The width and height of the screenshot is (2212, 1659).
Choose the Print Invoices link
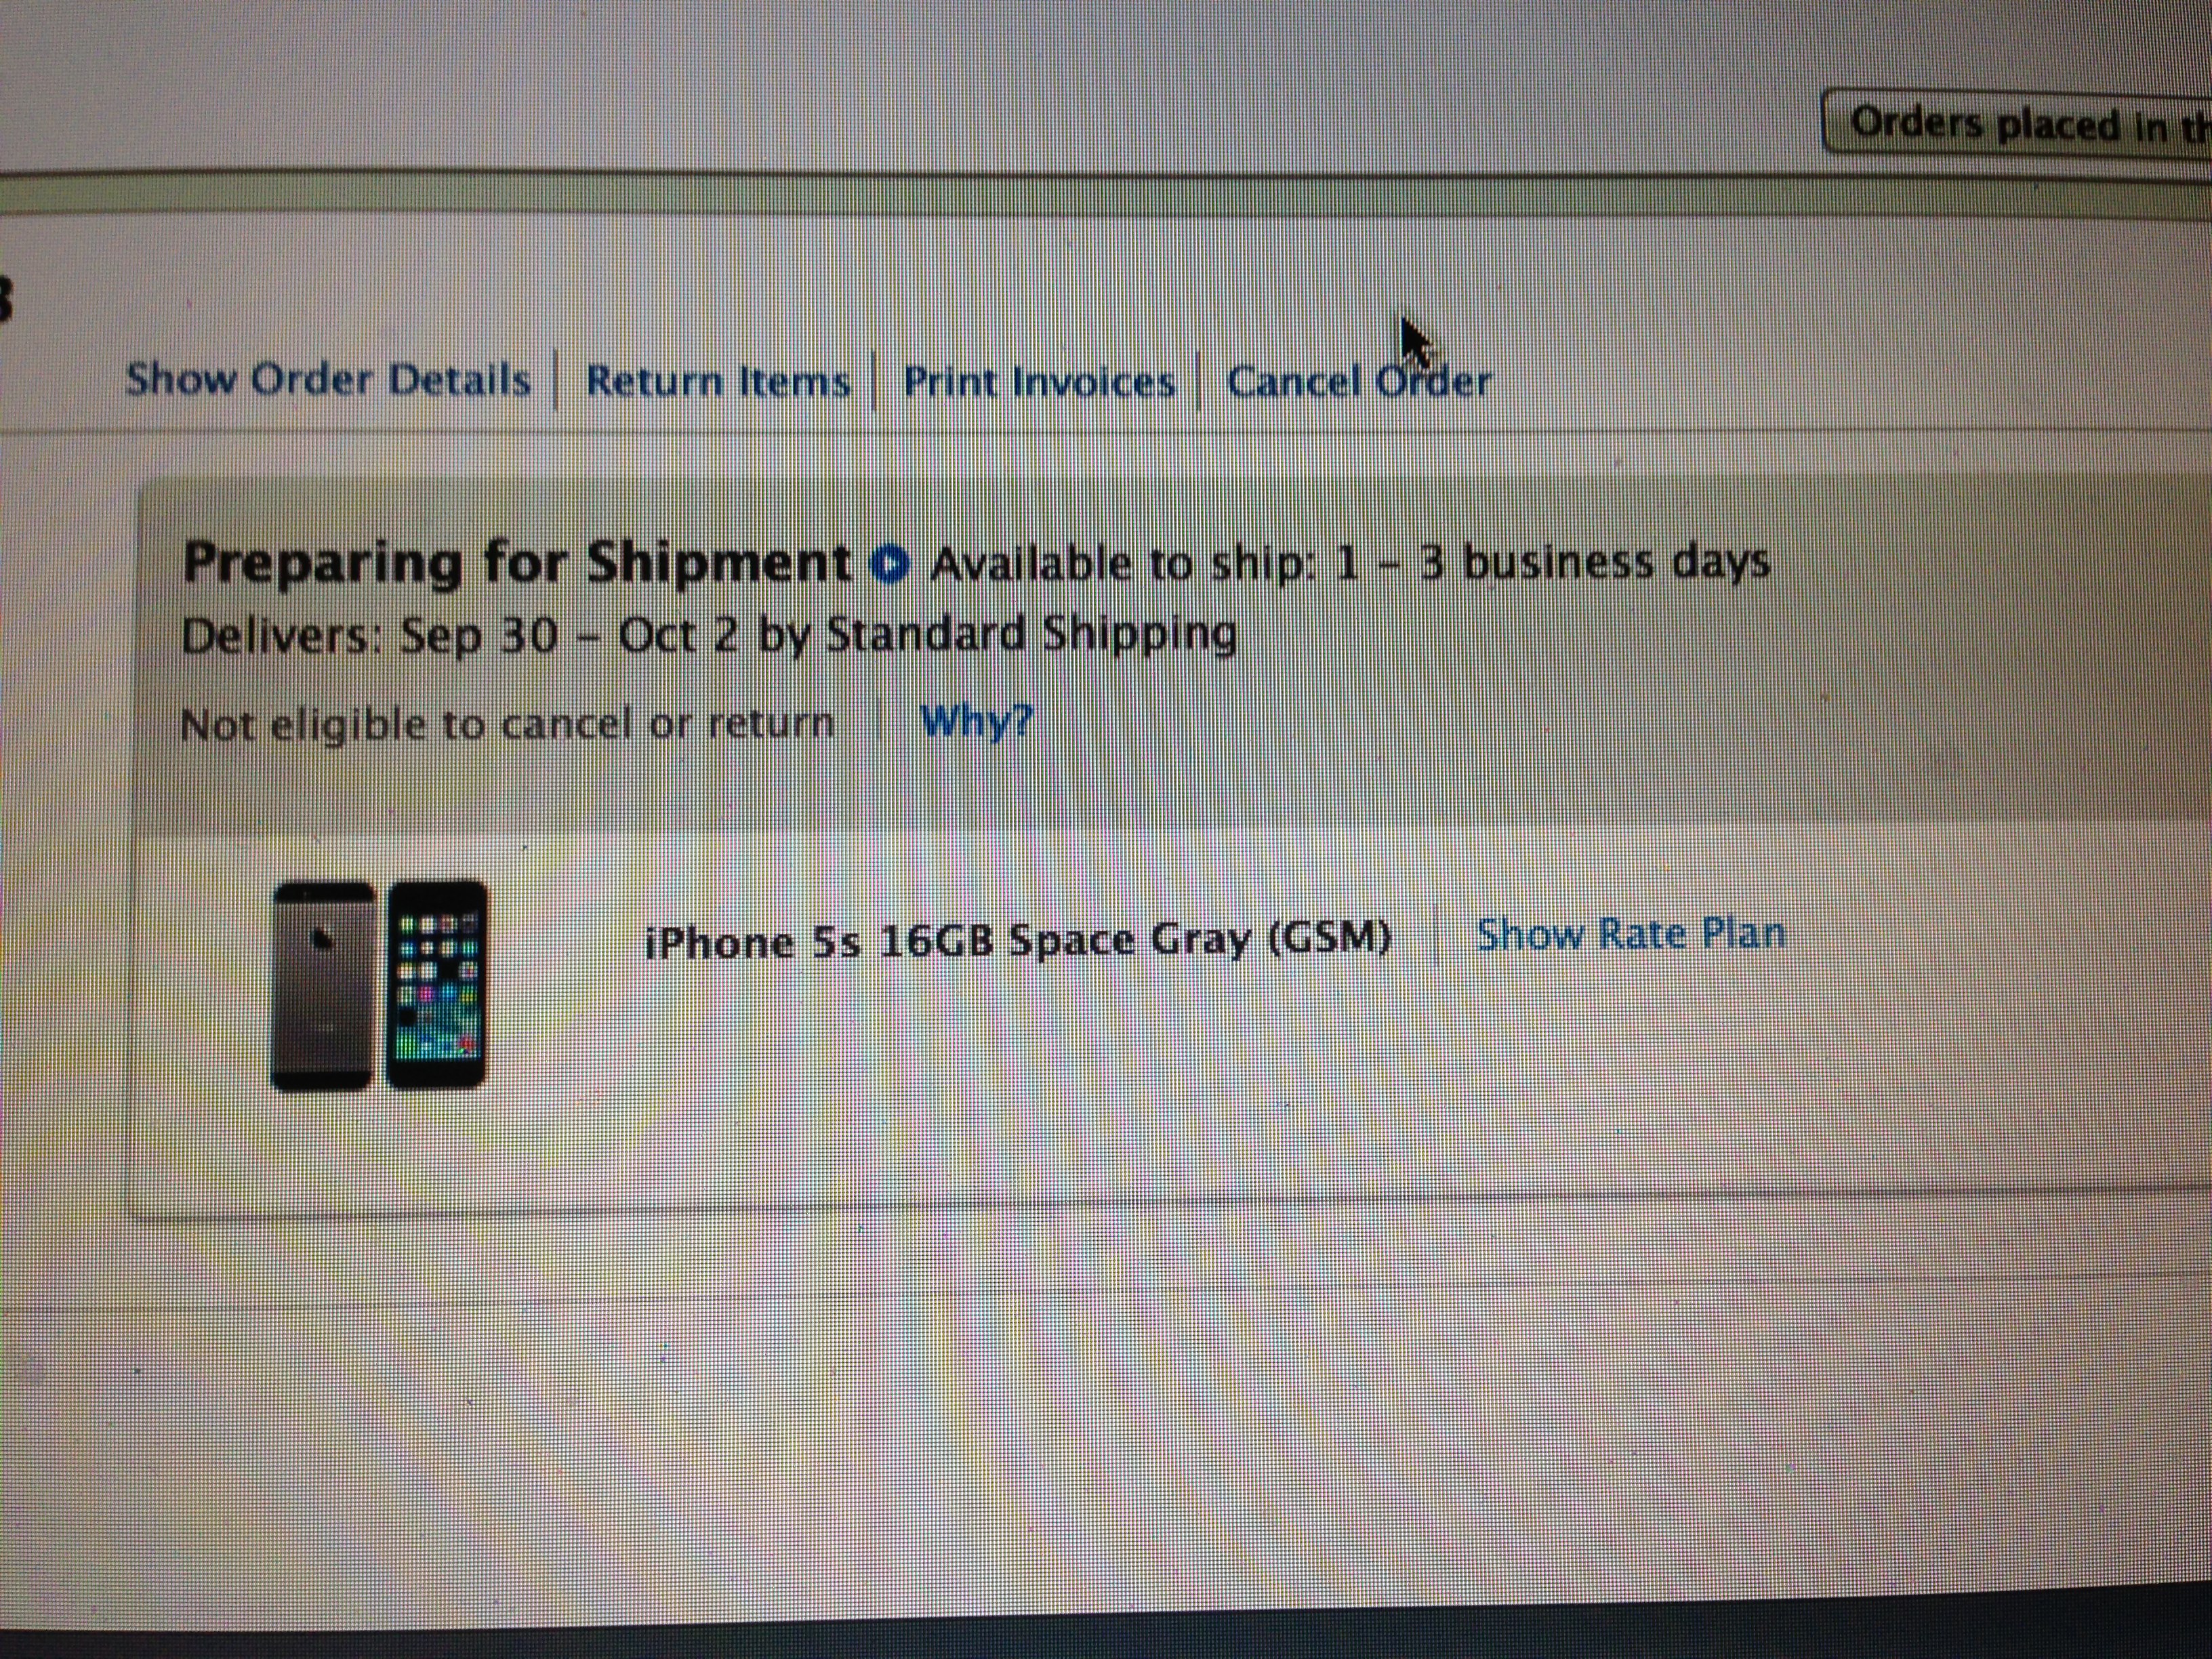pyautogui.click(x=1039, y=382)
